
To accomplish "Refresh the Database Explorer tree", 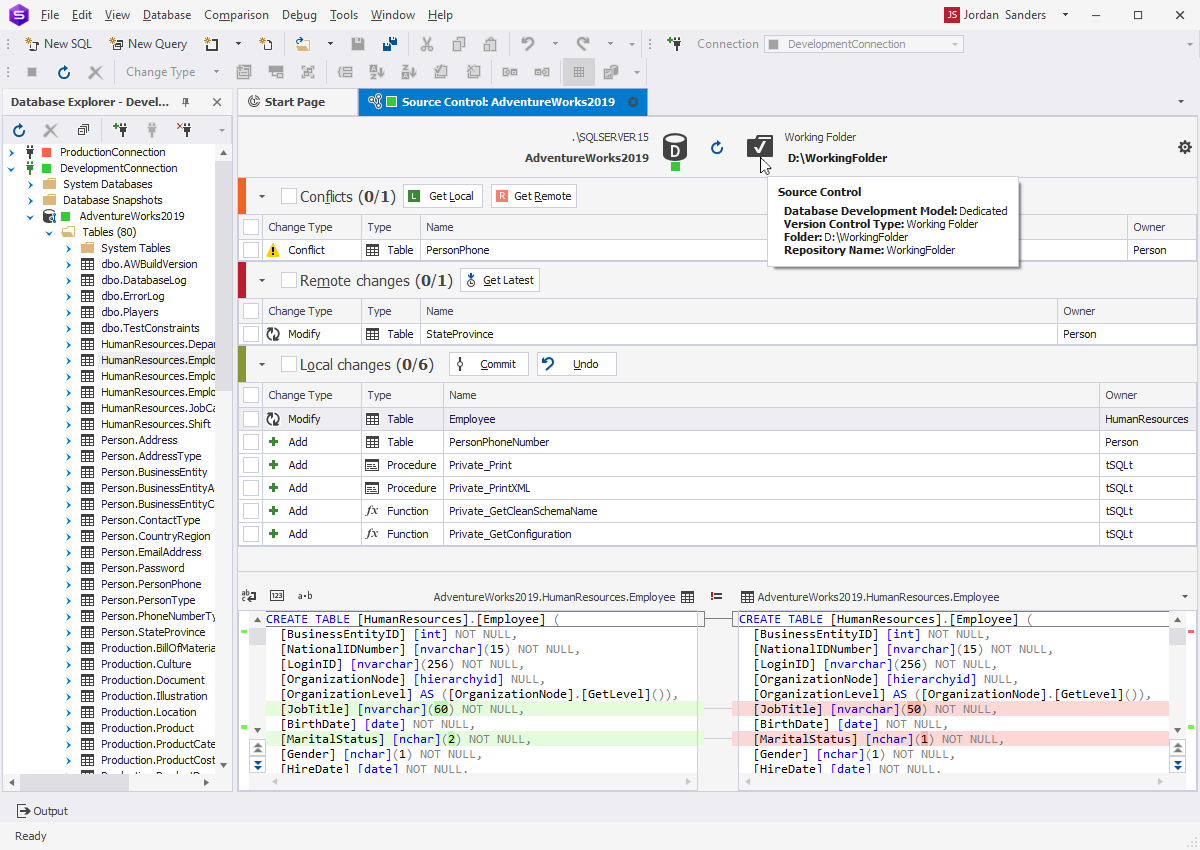I will point(18,130).
